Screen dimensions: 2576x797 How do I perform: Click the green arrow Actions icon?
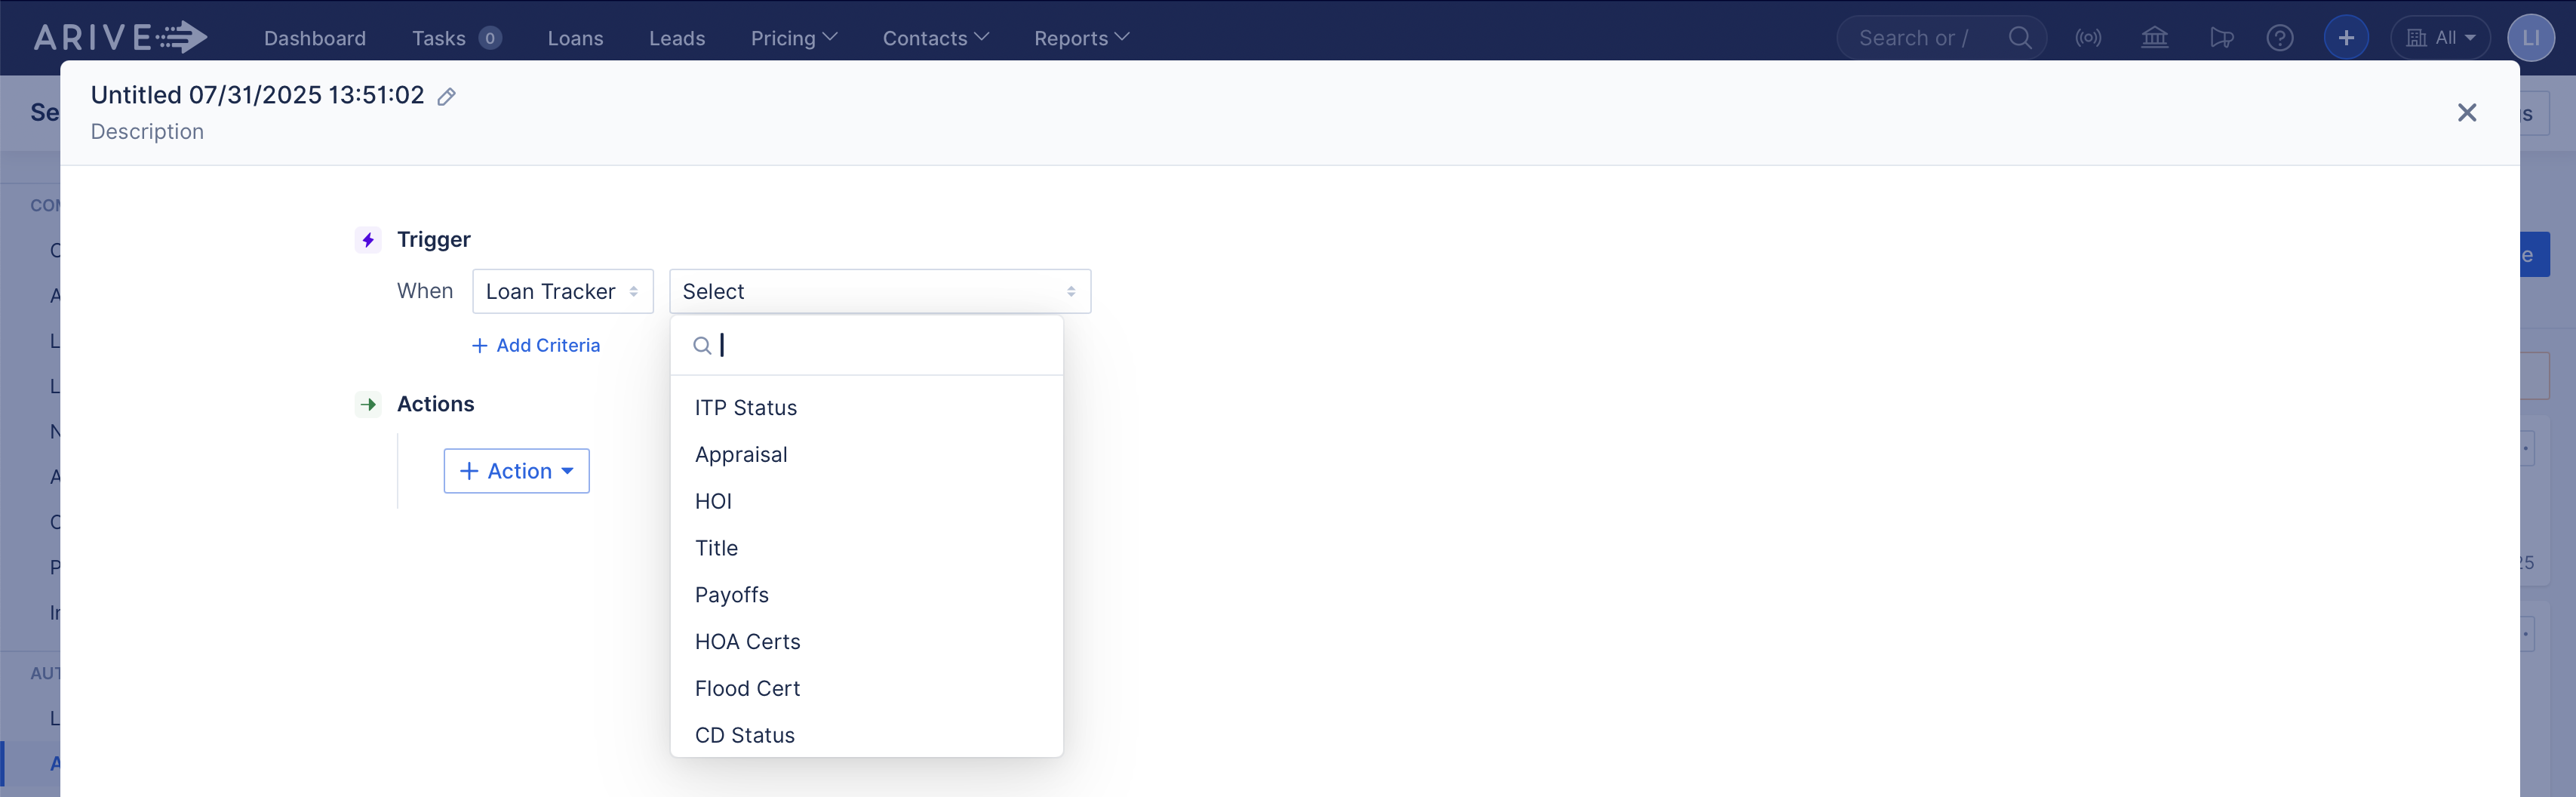click(x=368, y=404)
